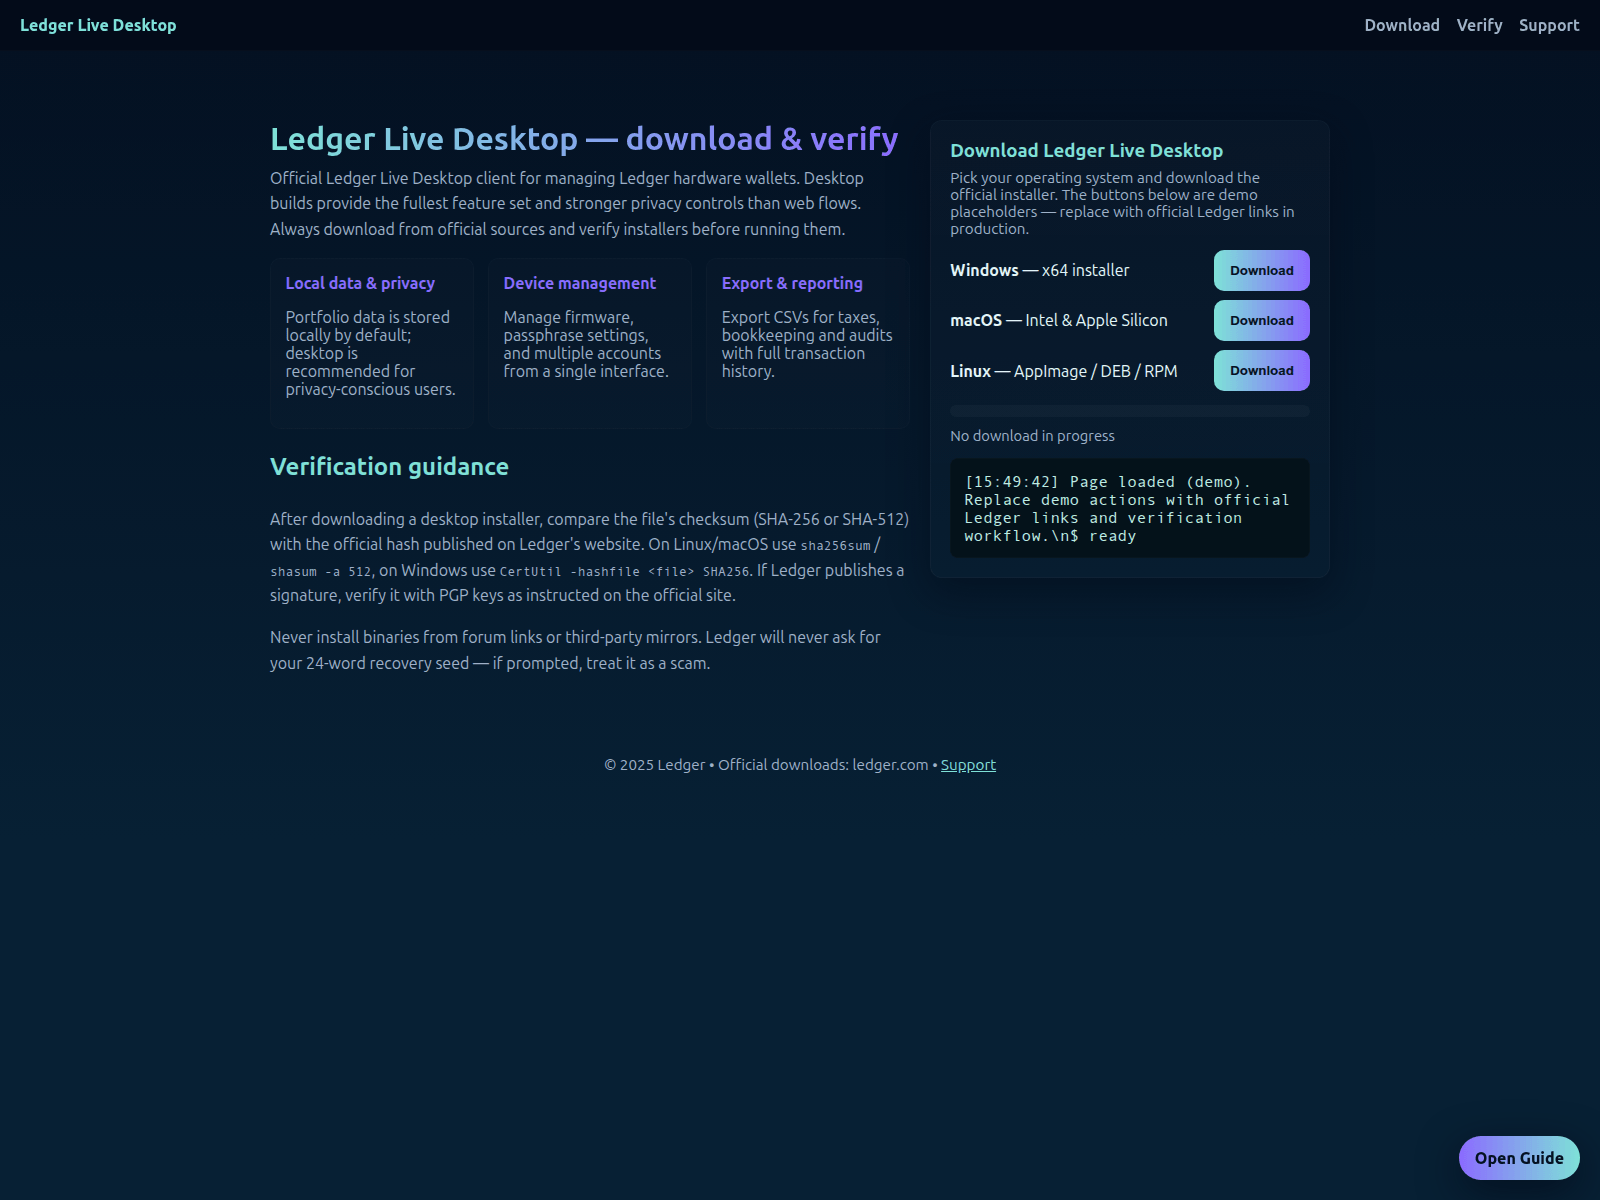
Task: Download the Linux AppImage / DEB / RPM
Action: coord(1261,370)
